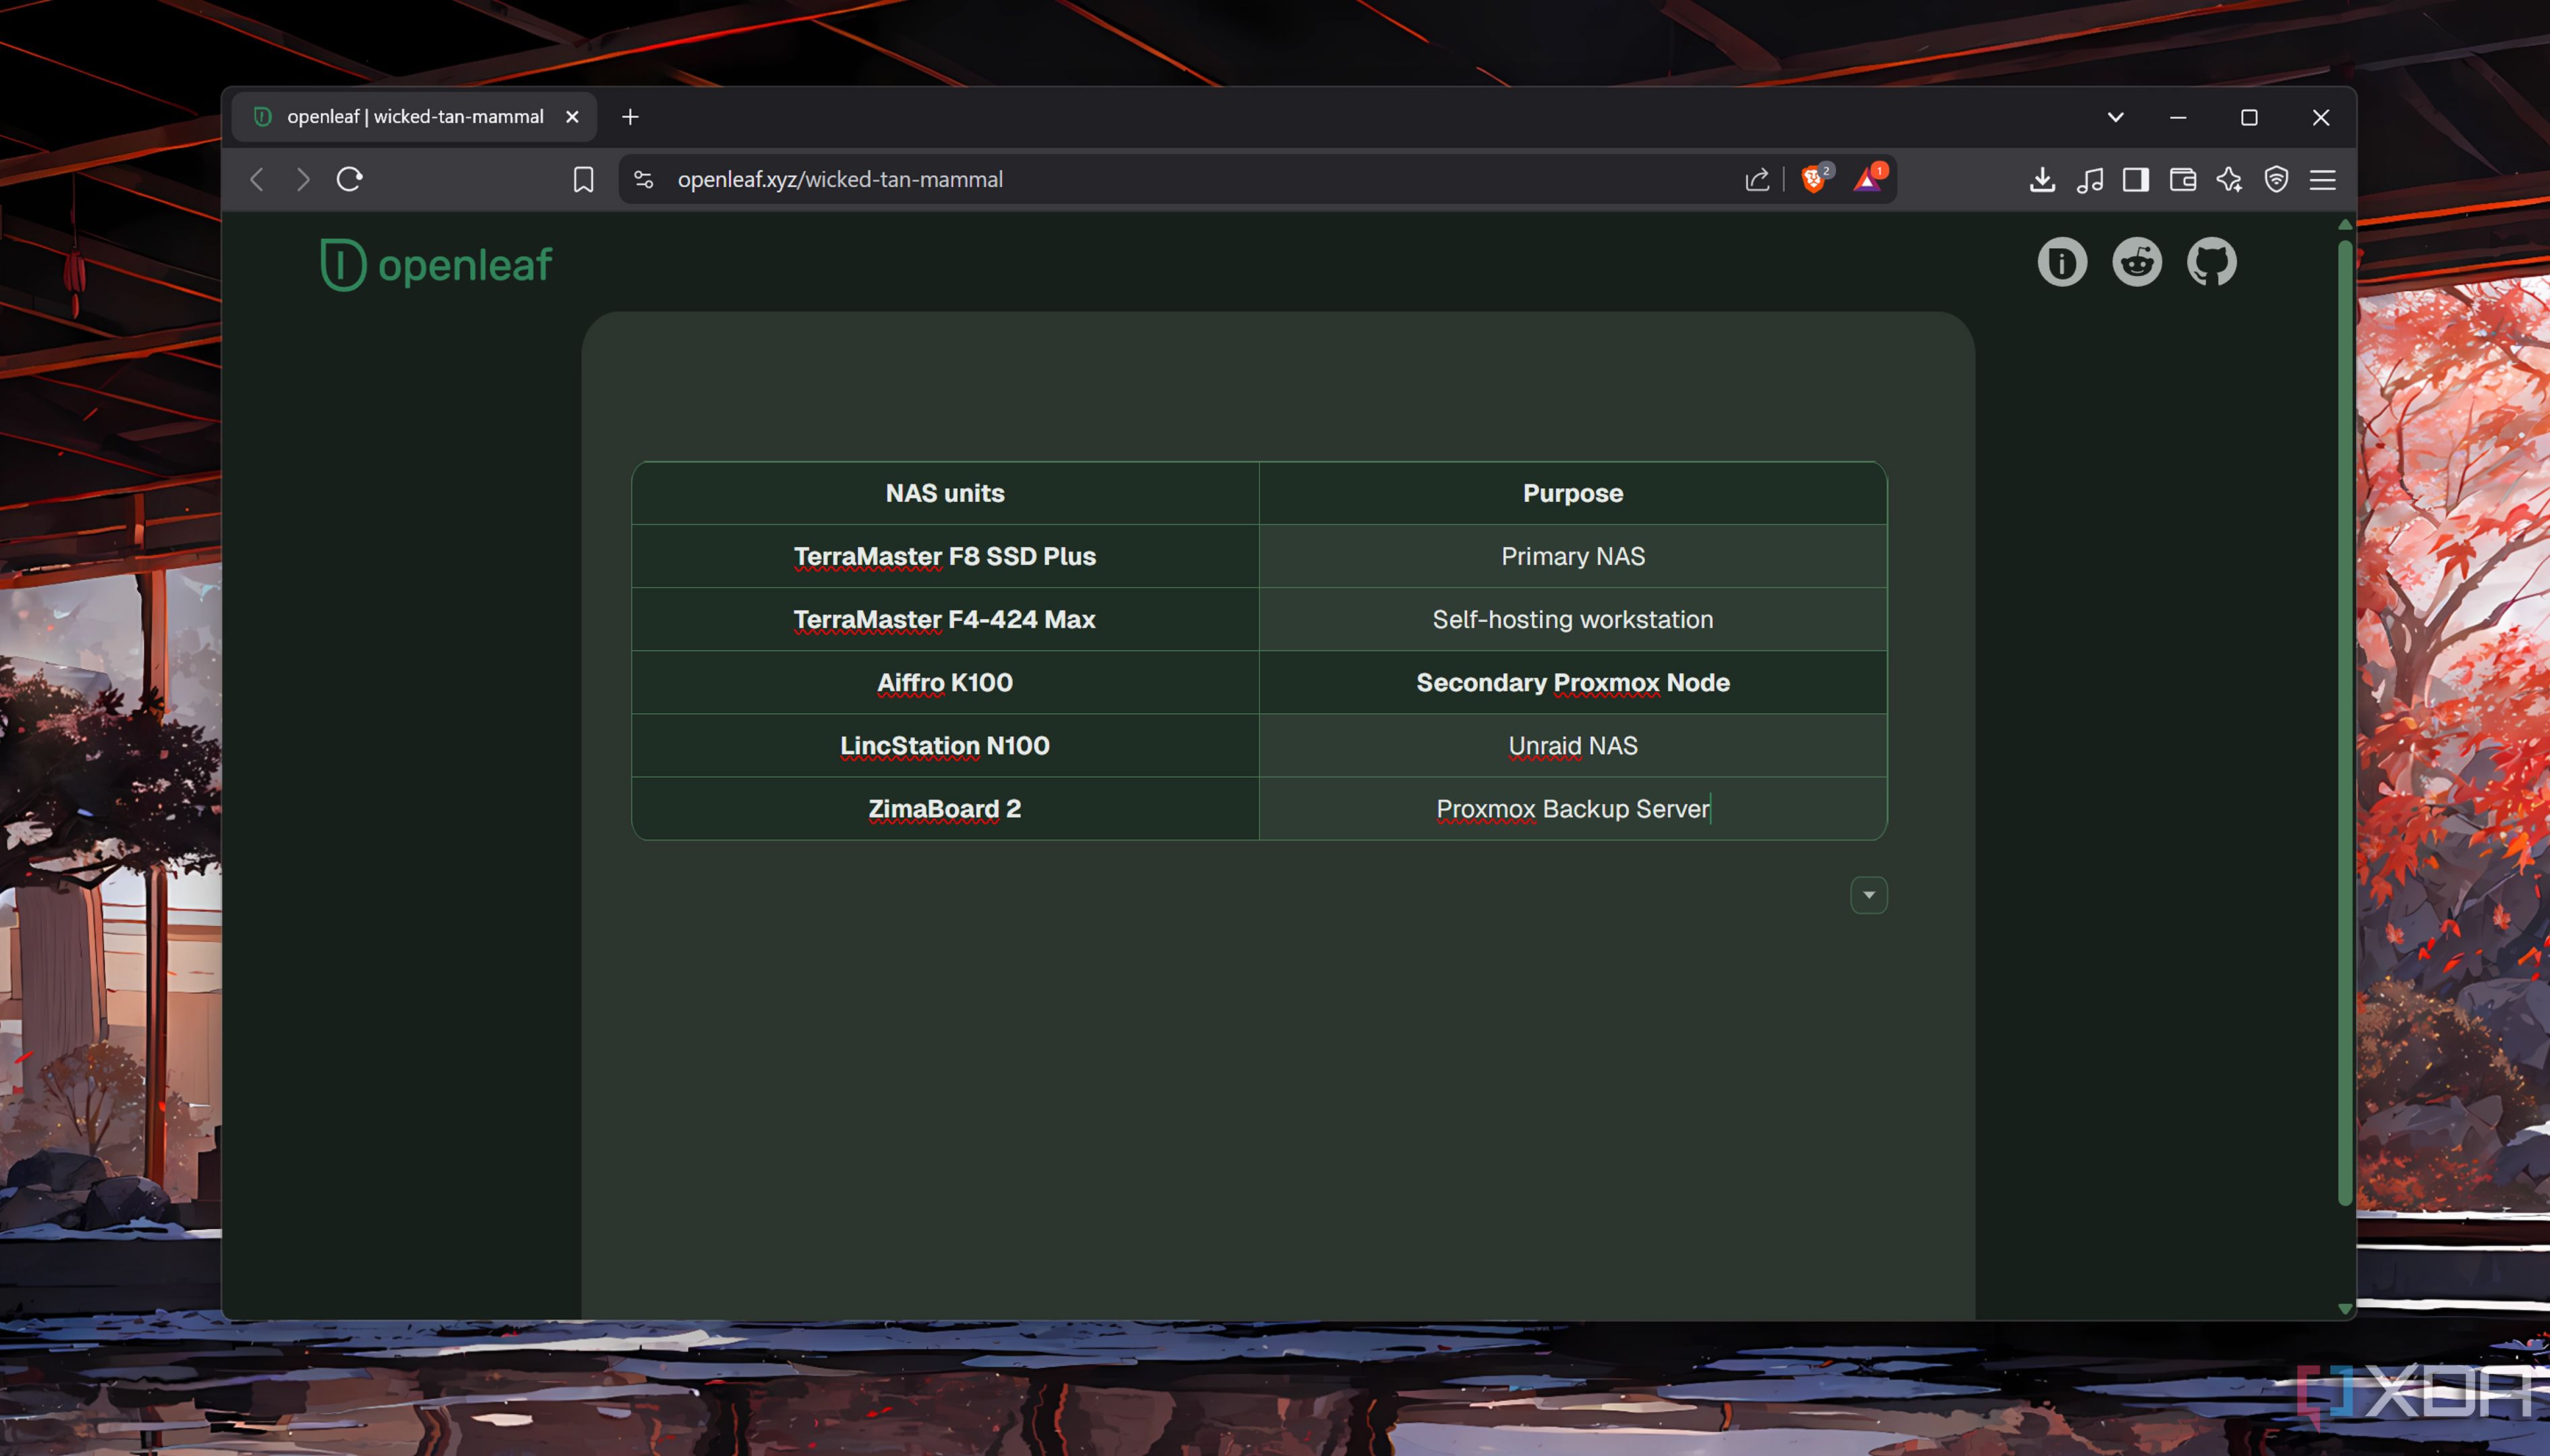The height and width of the screenshot is (1456, 2550).
Task: Expand the dropdown arrow below the table
Action: 1868,895
